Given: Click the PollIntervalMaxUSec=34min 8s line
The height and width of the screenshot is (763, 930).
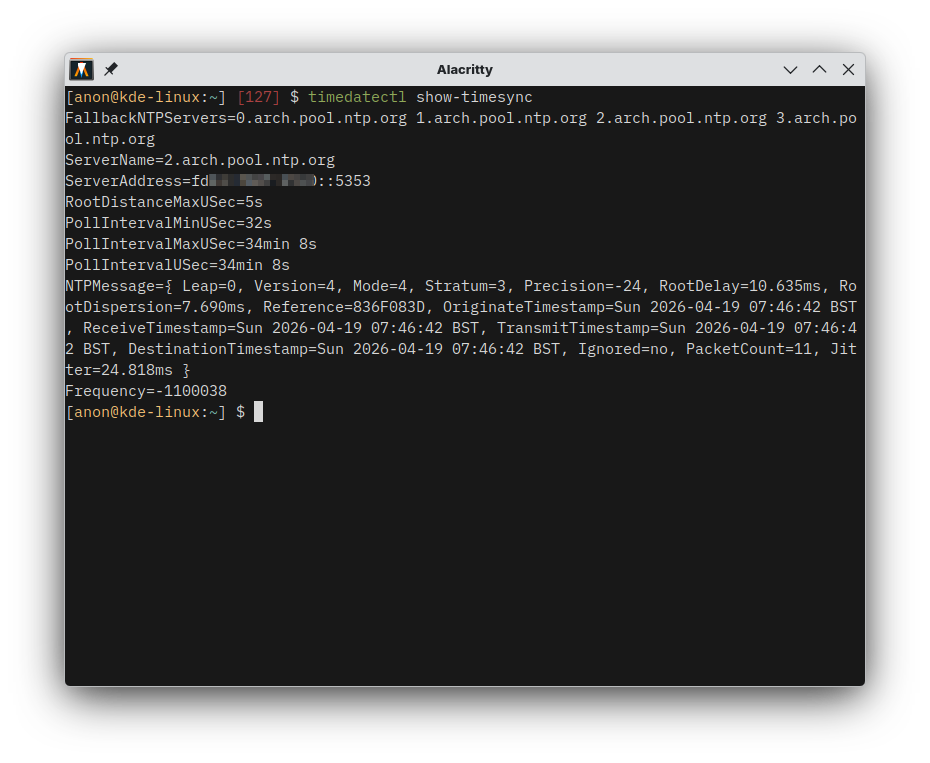Looking at the screenshot, I should click(x=191, y=244).
